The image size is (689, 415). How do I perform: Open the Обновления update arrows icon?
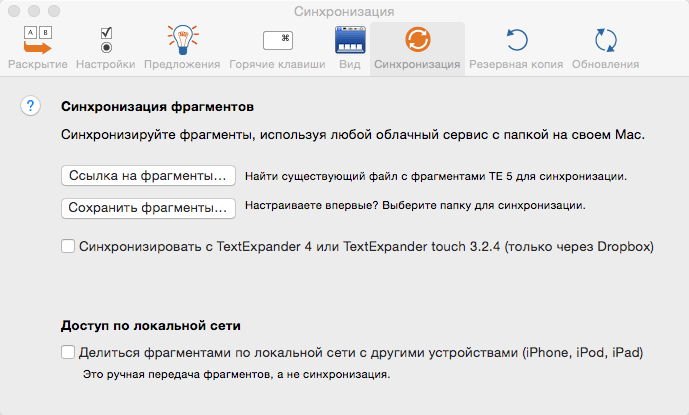coord(606,40)
